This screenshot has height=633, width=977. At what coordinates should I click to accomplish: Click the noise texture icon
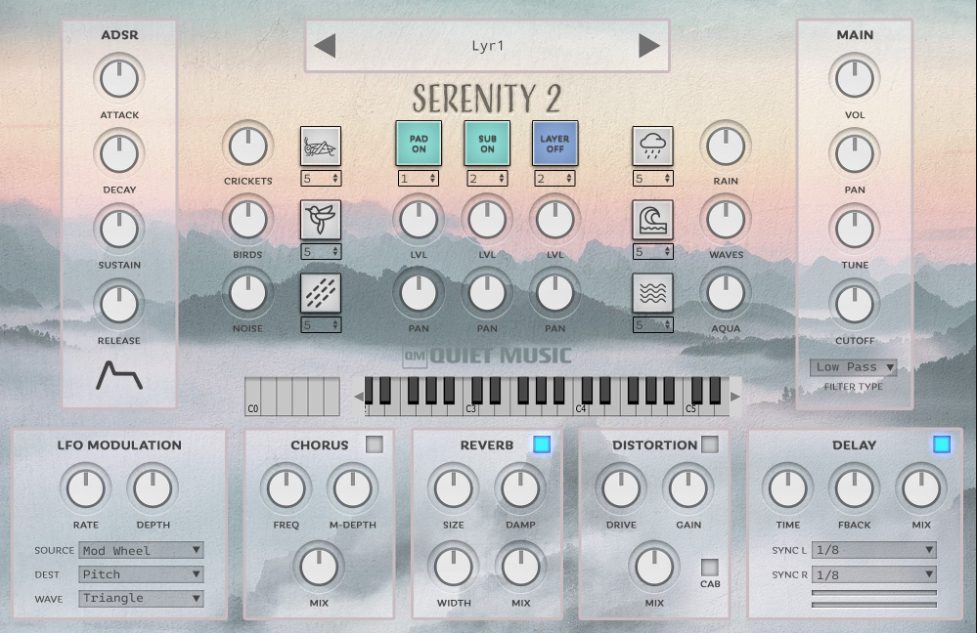pos(321,293)
